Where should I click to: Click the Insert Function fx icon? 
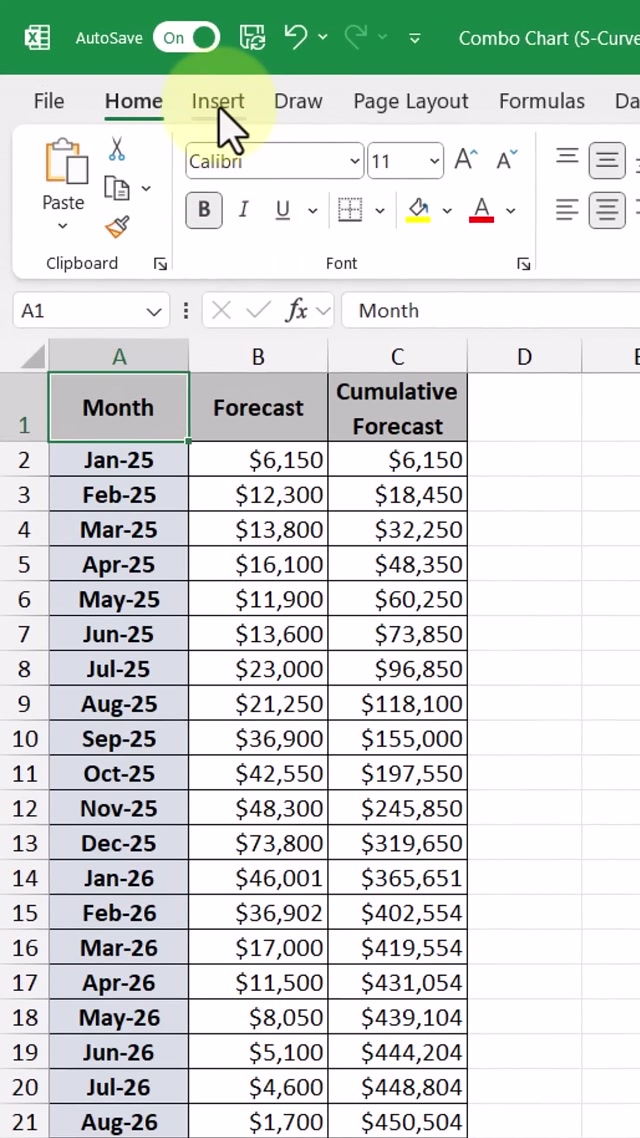tap(297, 311)
